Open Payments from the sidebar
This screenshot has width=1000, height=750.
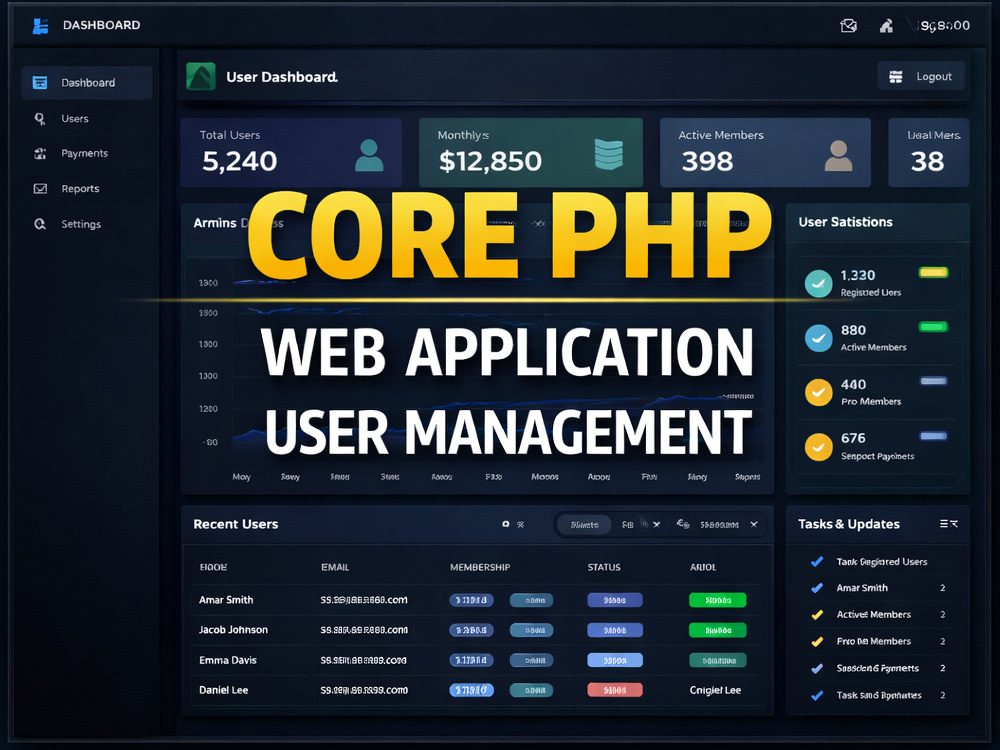click(84, 153)
